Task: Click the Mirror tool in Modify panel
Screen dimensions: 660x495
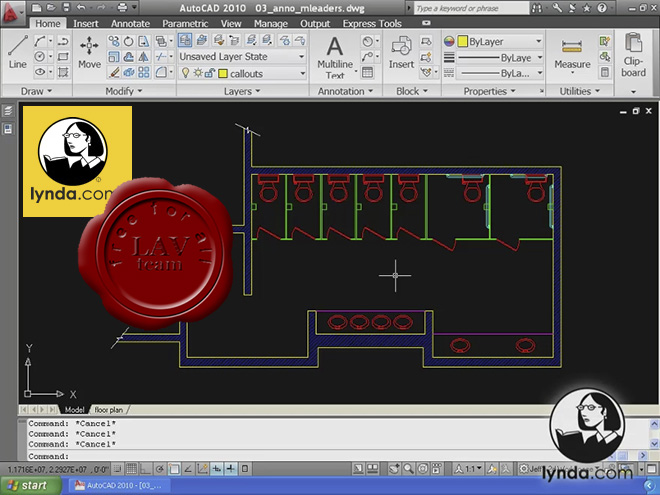Action: tap(144, 56)
